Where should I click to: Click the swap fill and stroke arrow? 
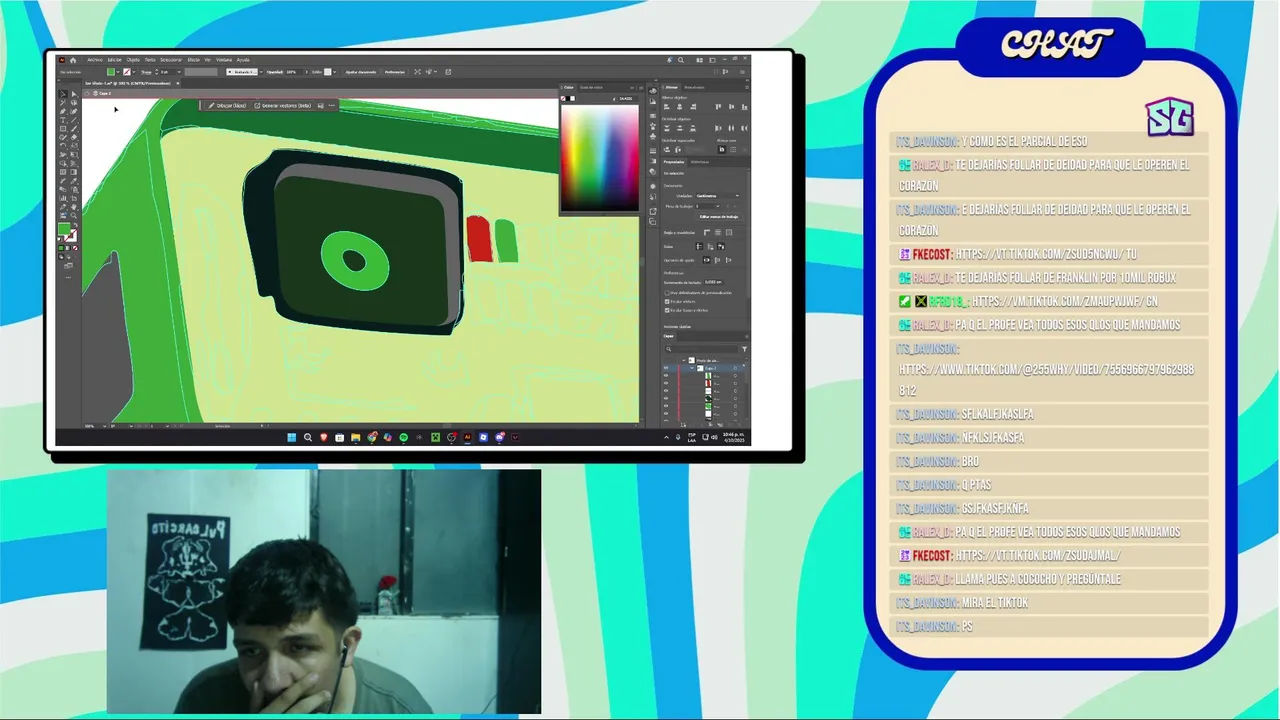click(x=76, y=224)
